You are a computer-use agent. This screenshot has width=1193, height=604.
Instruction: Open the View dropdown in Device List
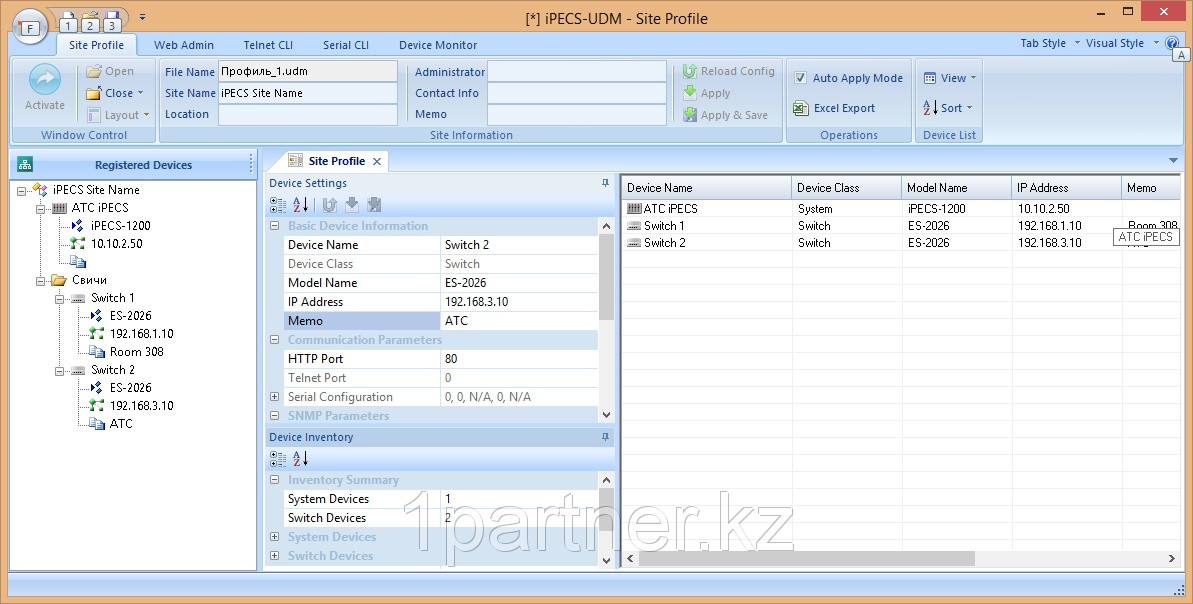[x=950, y=78]
